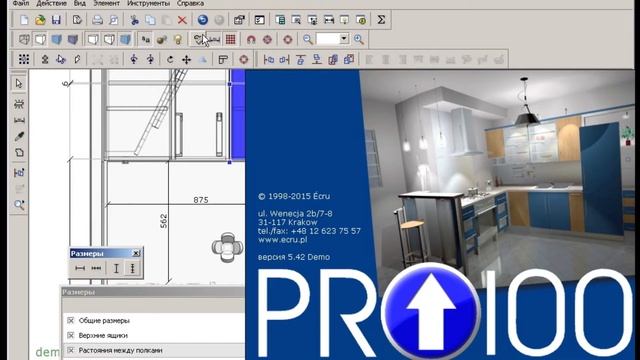Image resolution: width=640 pixels, height=360 pixels.
Task: Switch to wireframe view mode icon
Action: (24, 39)
